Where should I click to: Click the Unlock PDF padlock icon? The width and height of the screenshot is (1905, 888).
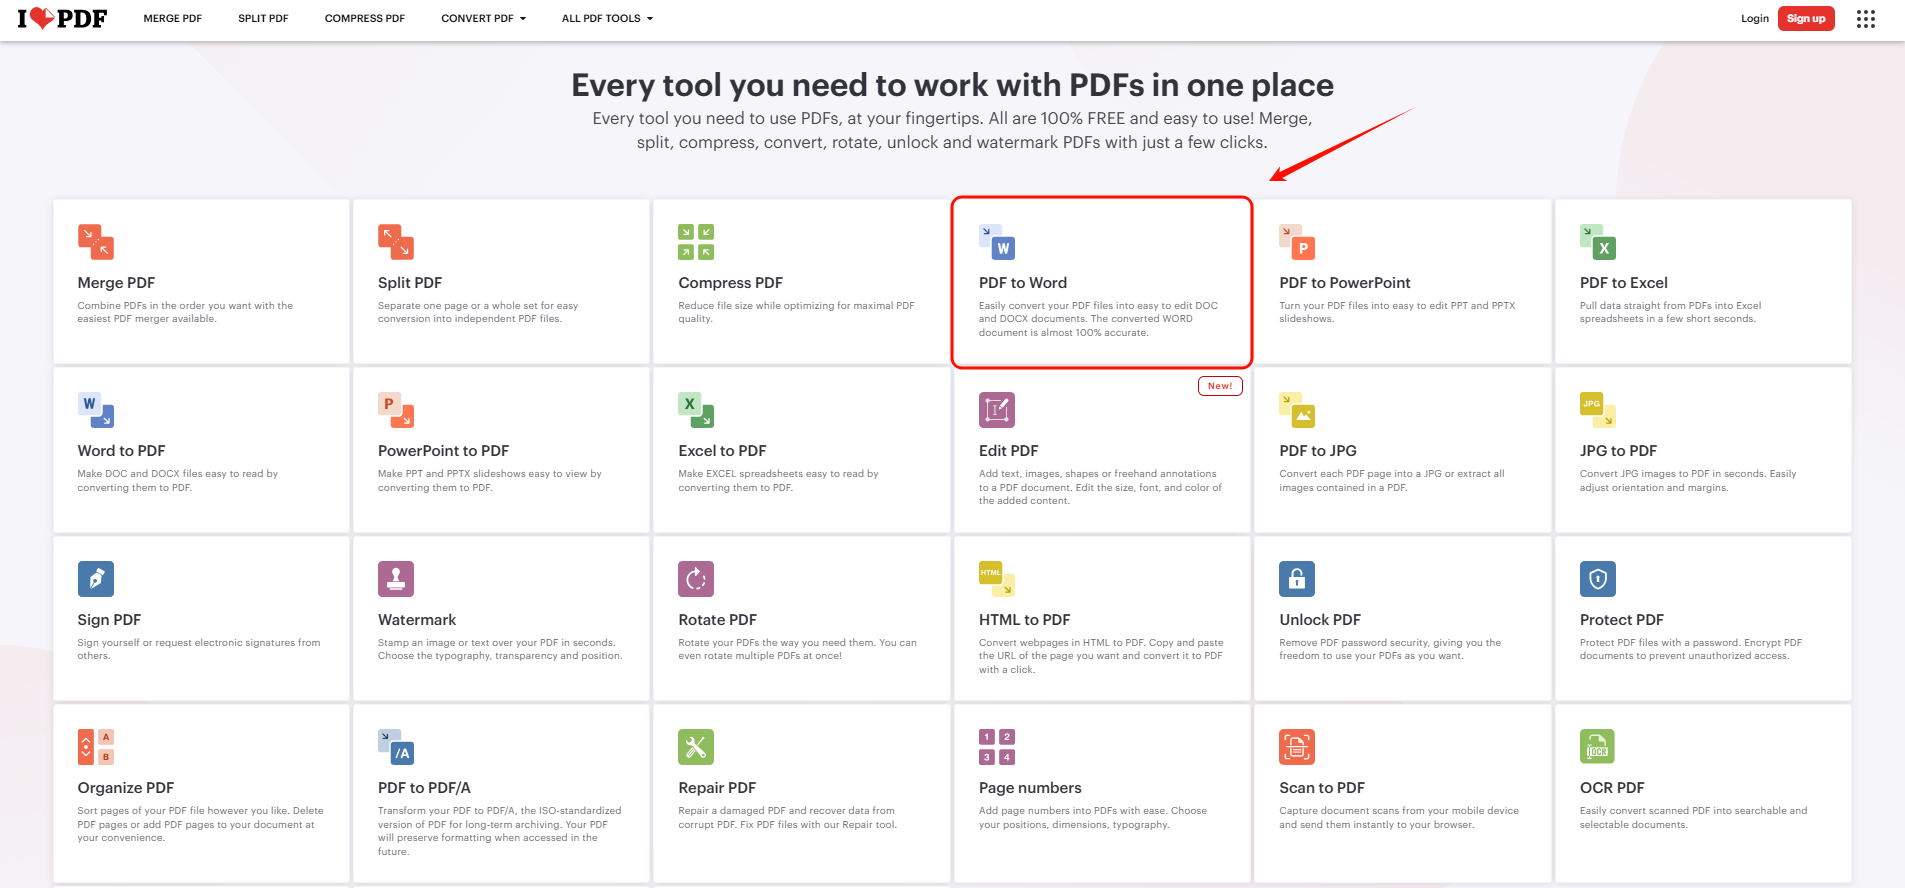click(1297, 579)
